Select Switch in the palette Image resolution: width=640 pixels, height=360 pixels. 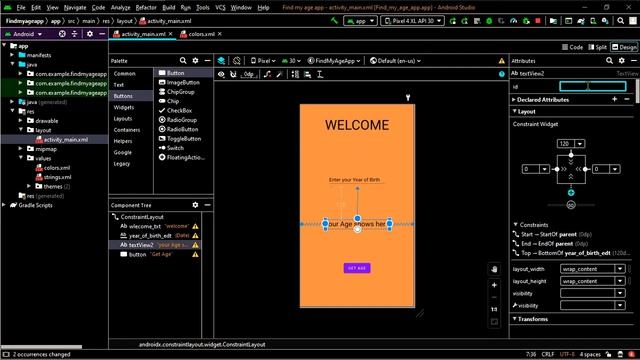(x=175, y=148)
